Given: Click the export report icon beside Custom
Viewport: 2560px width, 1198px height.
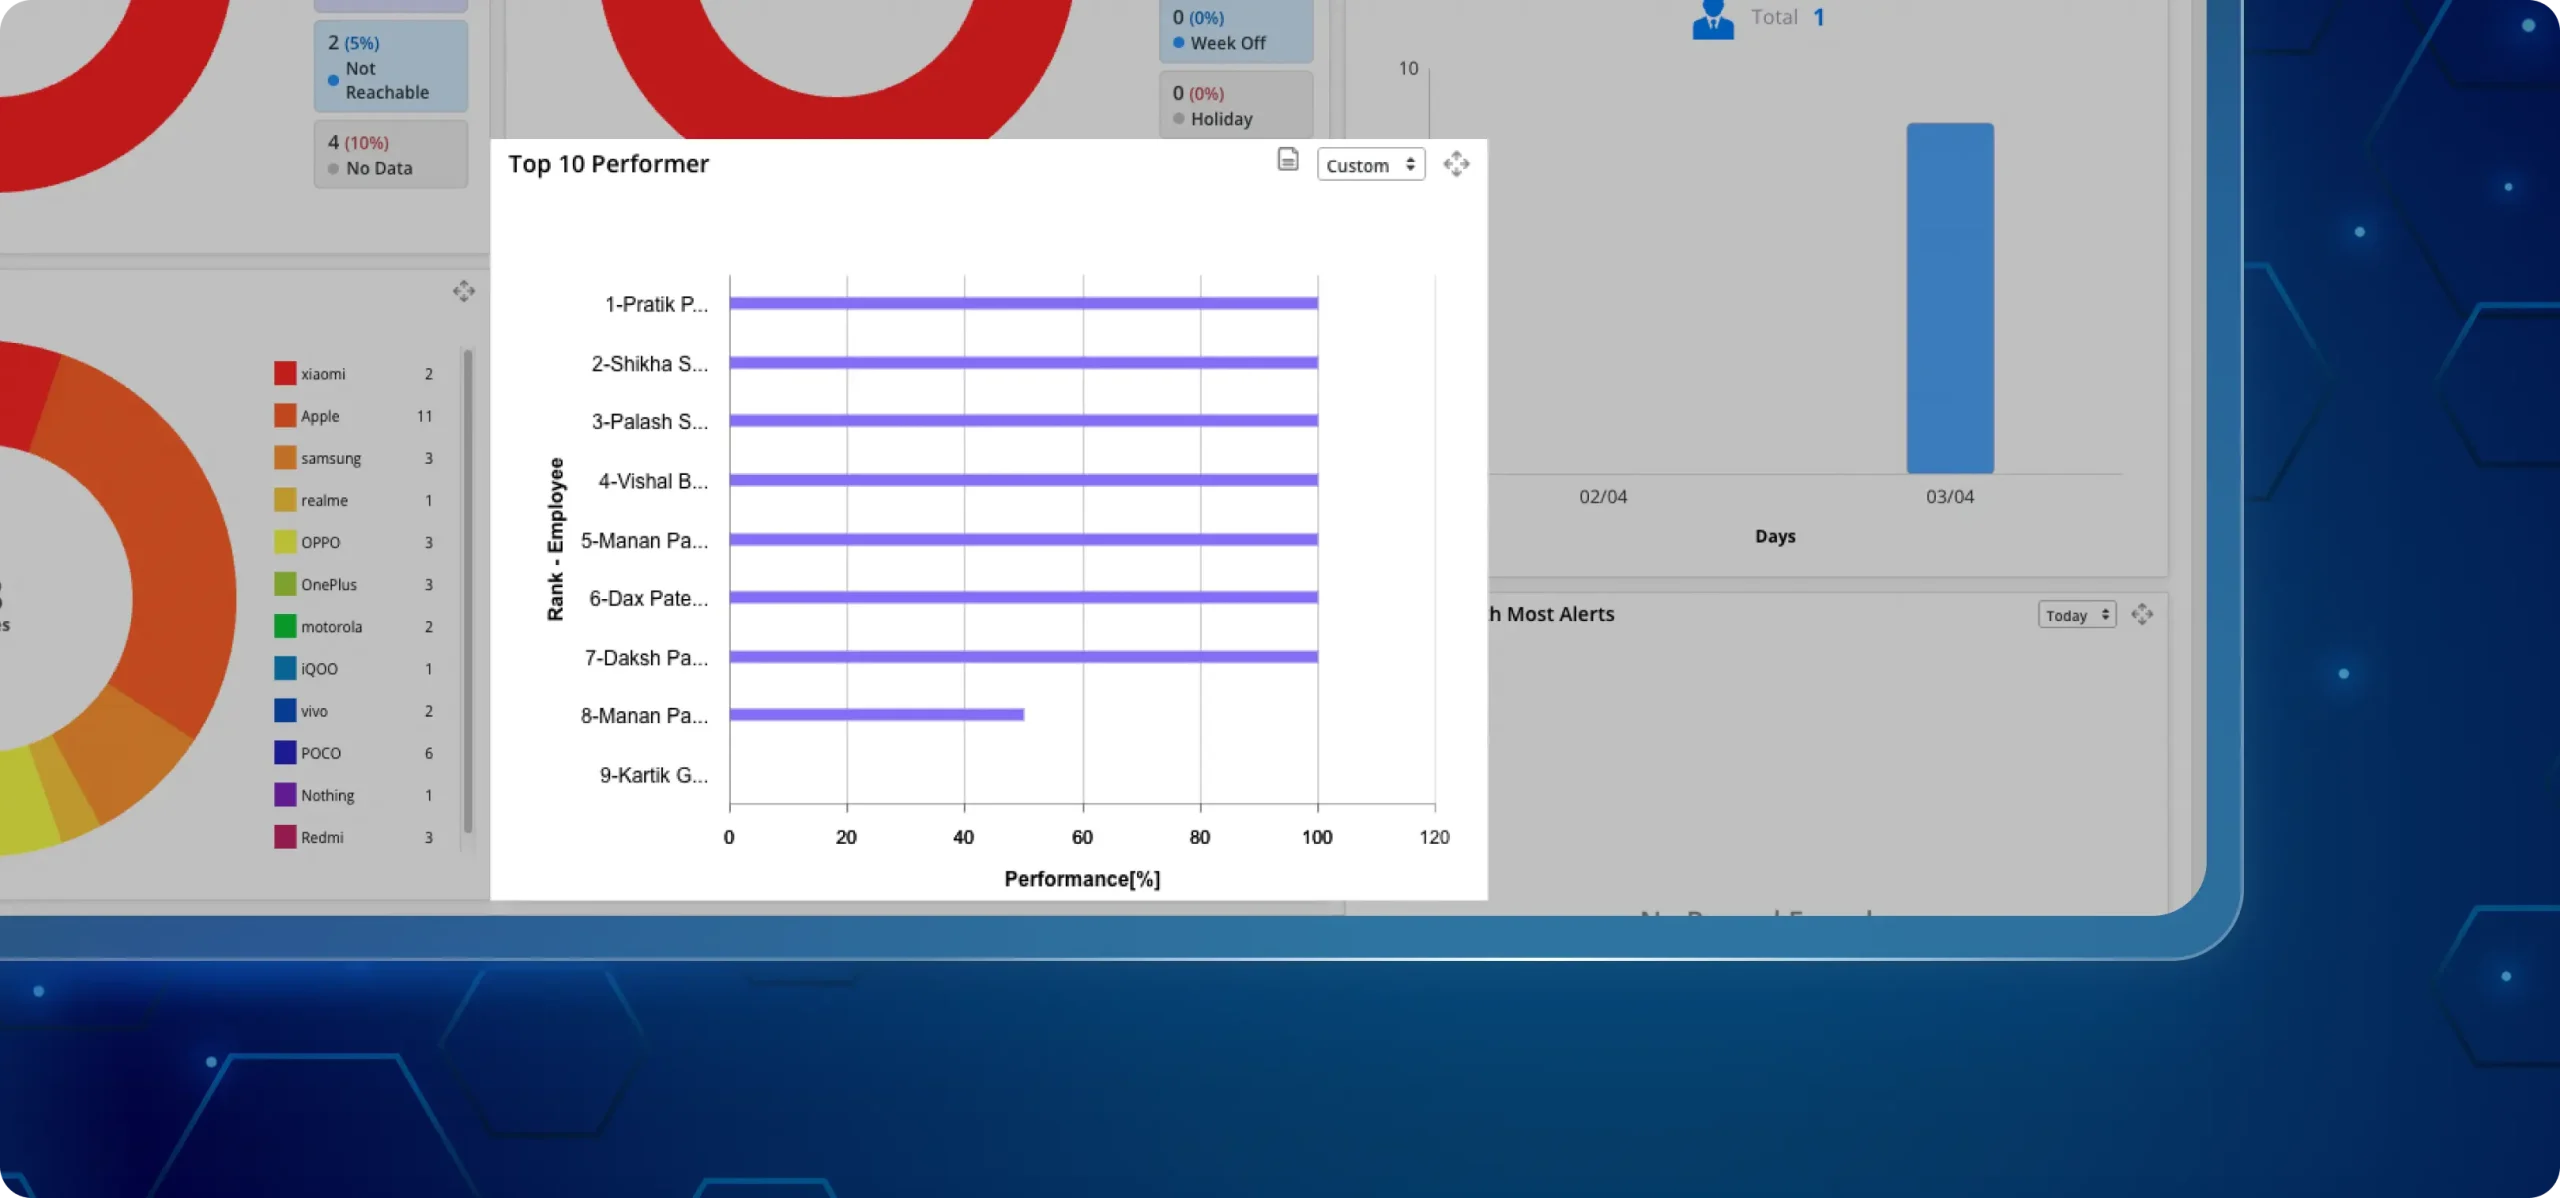Looking at the screenshot, I should [x=1288, y=160].
